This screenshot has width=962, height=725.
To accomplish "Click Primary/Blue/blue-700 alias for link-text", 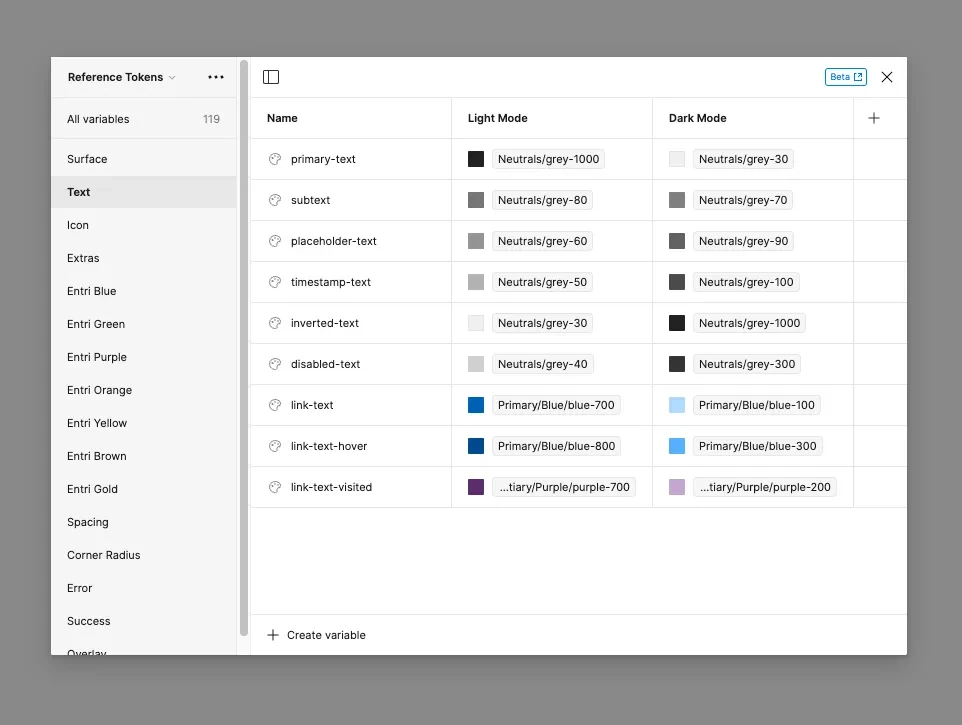I will click(556, 405).
